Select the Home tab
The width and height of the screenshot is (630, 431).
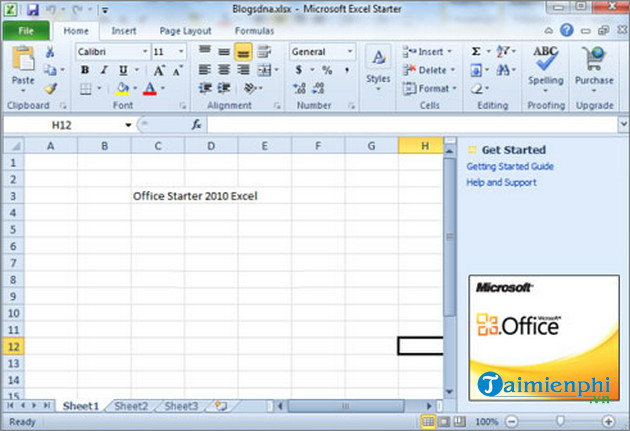tap(76, 31)
